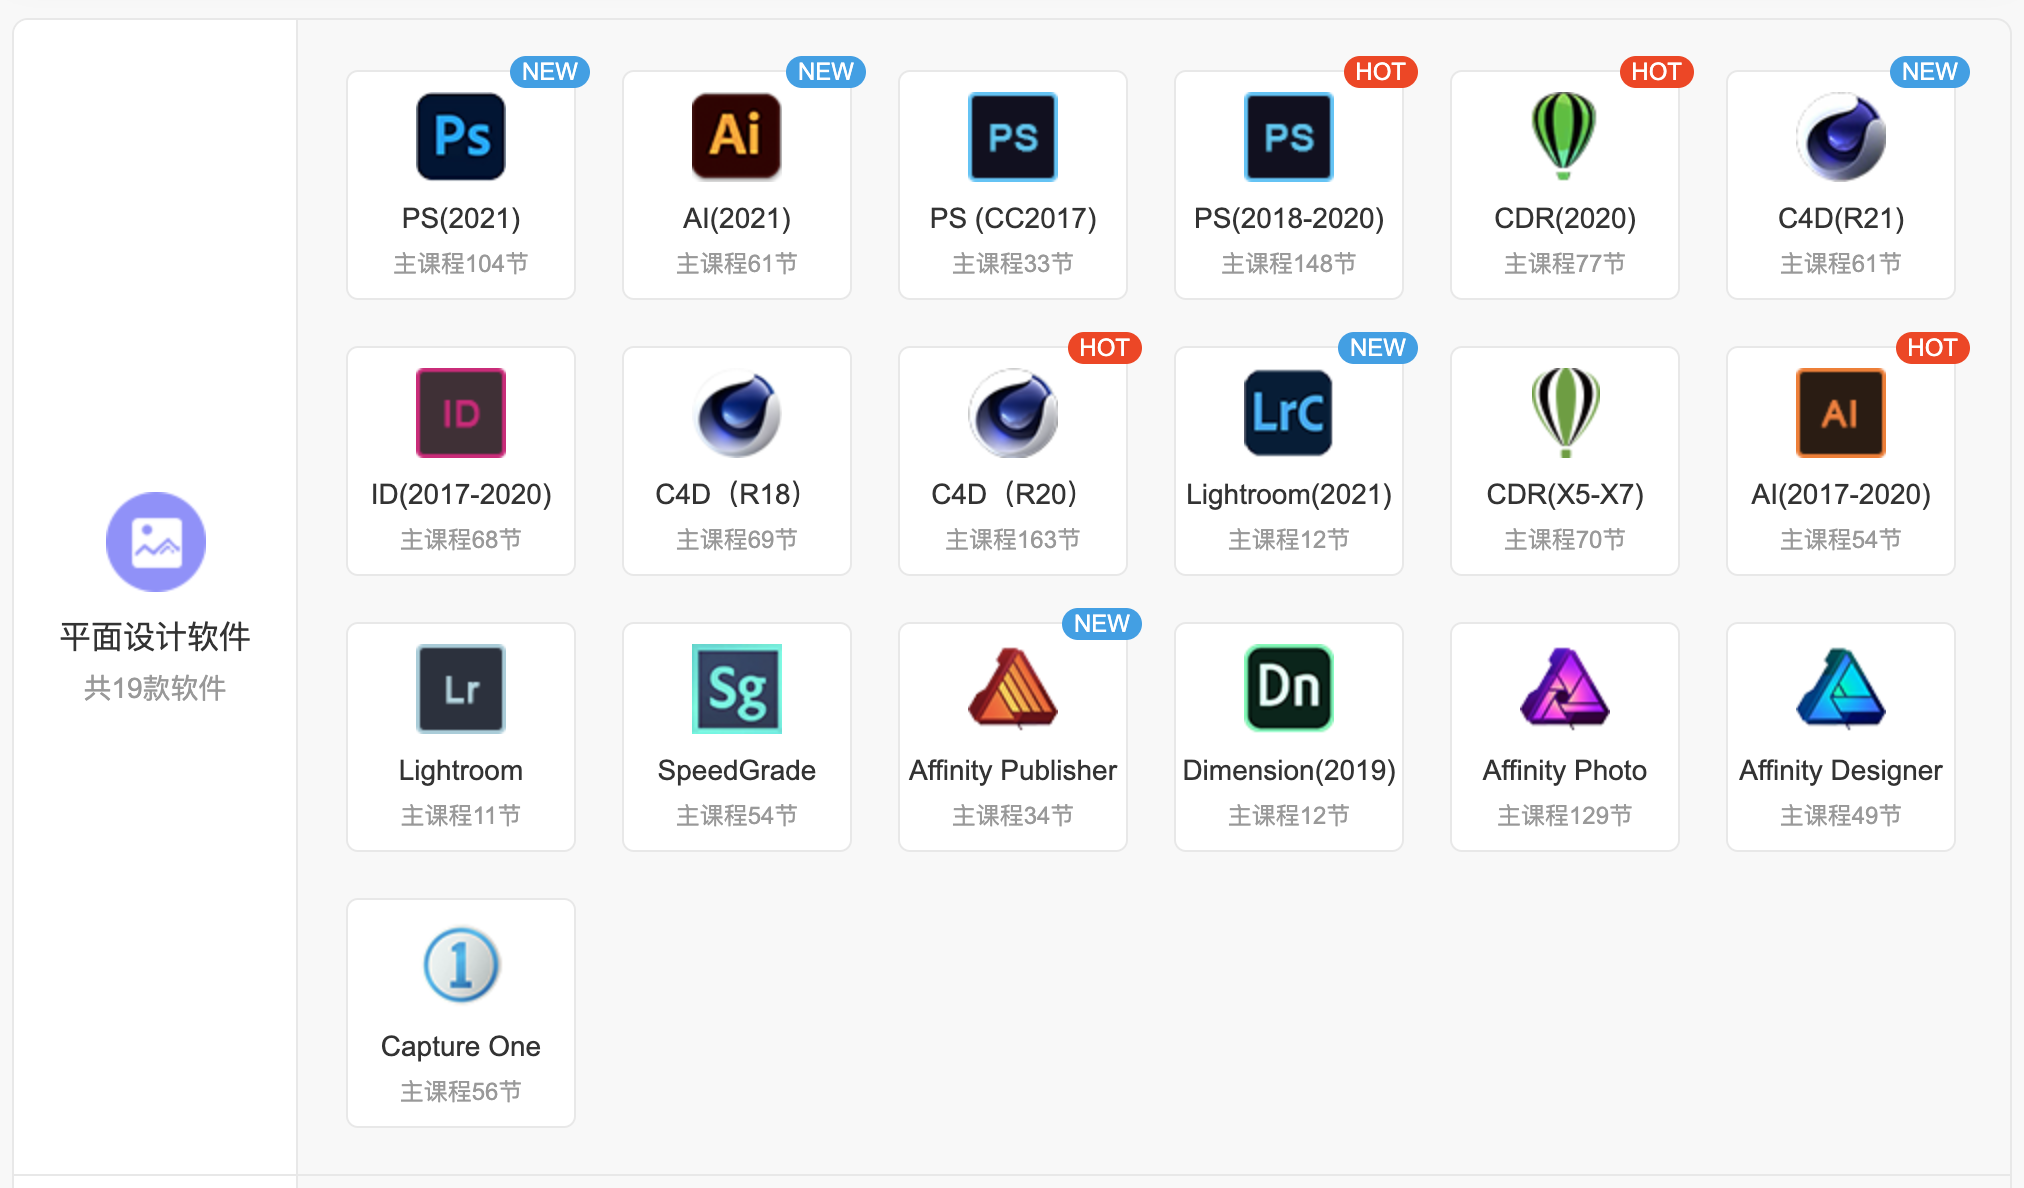Open the AI(2021) Illustrator icon

click(737, 137)
